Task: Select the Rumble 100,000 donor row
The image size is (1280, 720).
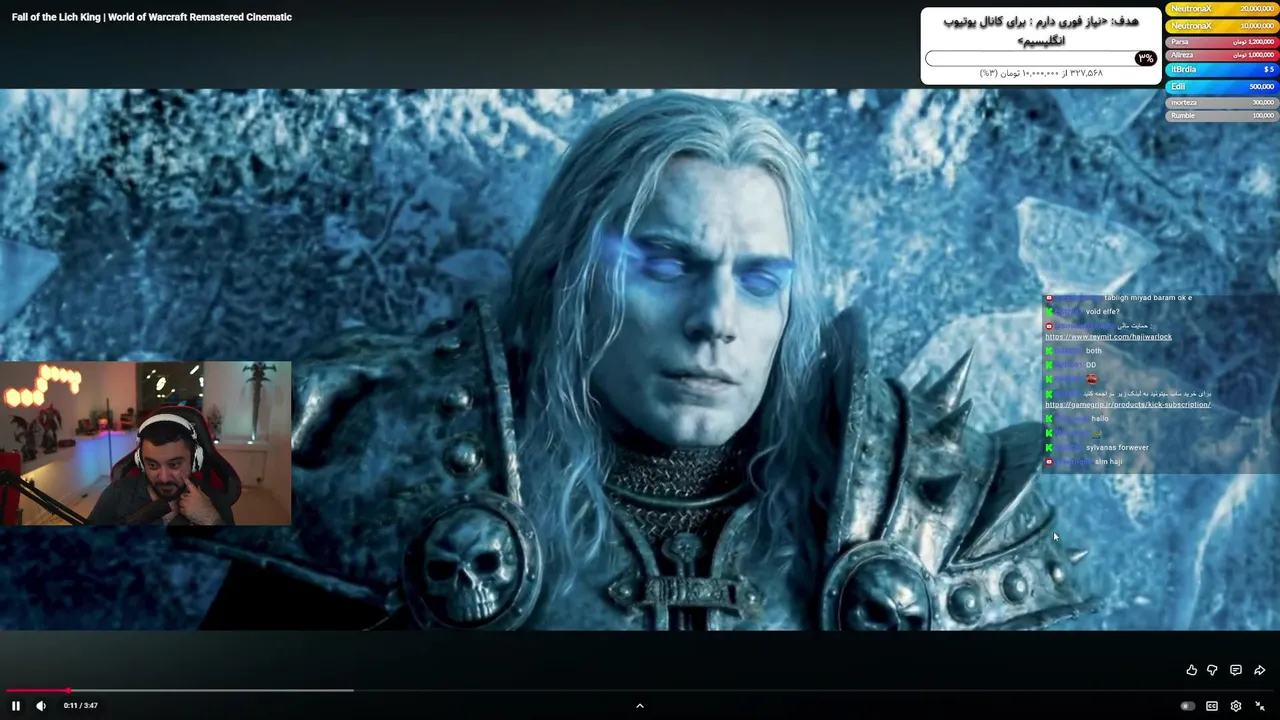Action: pyautogui.click(x=1222, y=116)
